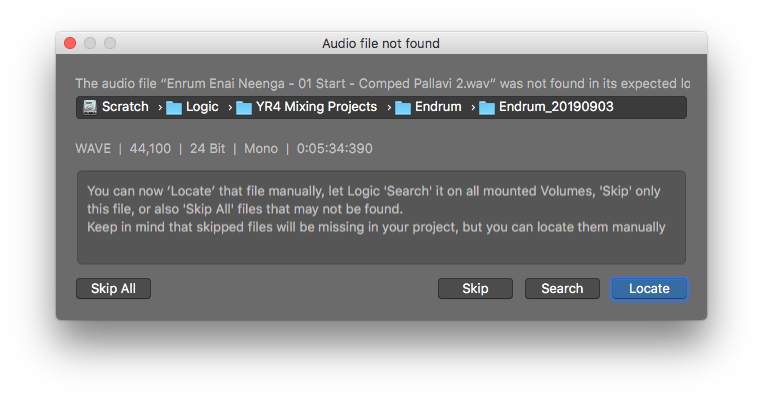The height and width of the screenshot is (400, 763).
Task: Click the chevron after YR4 Mixing Projects
Action: [x=389, y=108]
